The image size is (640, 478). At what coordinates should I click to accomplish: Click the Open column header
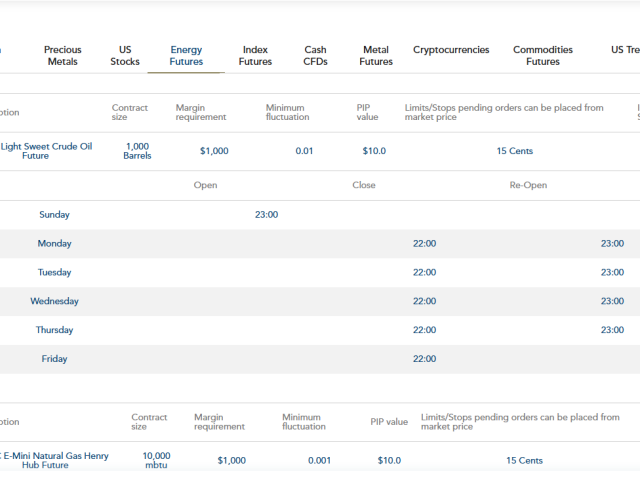click(205, 186)
